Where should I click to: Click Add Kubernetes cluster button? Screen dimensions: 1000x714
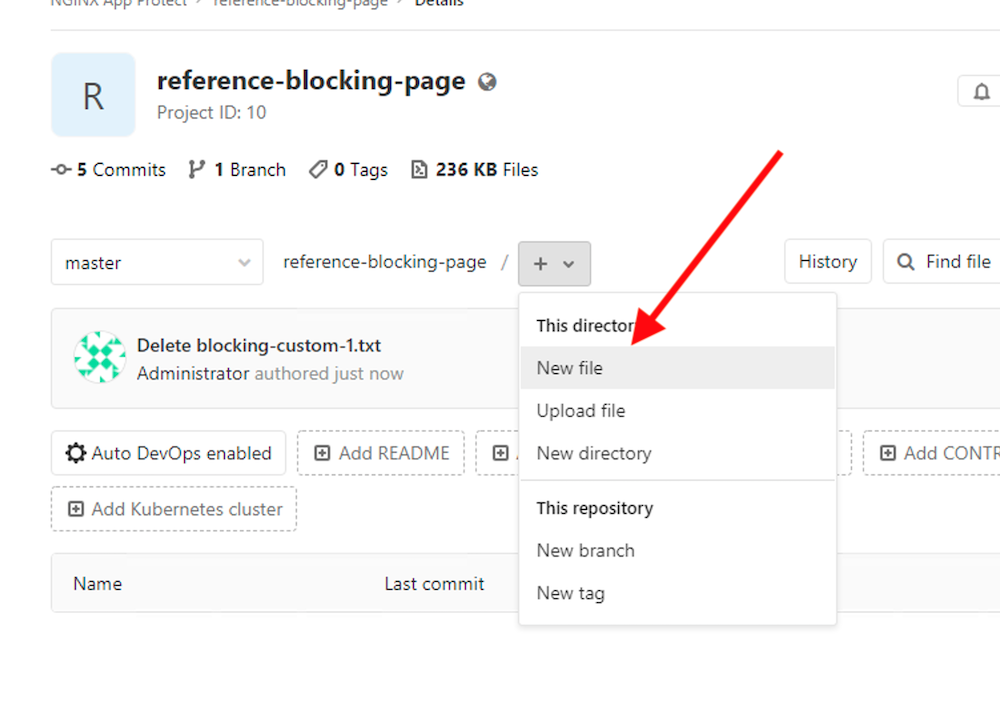click(x=174, y=509)
